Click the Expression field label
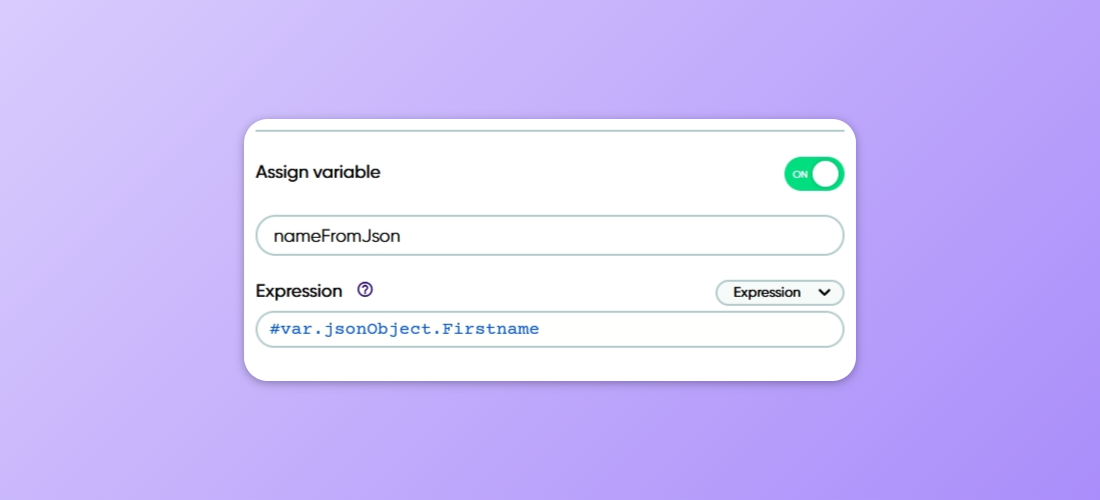This screenshot has height=500, width=1100. (299, 291)
